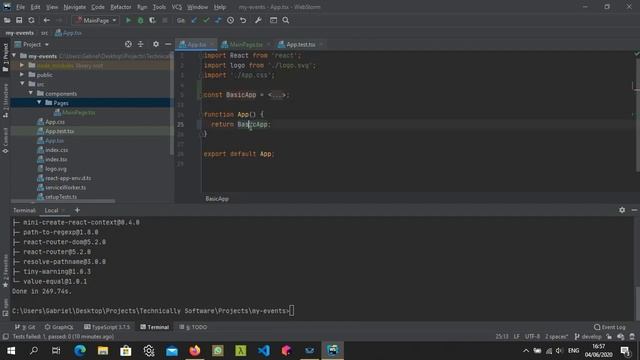
Task: Open the VCS menu
Action: click(x=176, y=7)
